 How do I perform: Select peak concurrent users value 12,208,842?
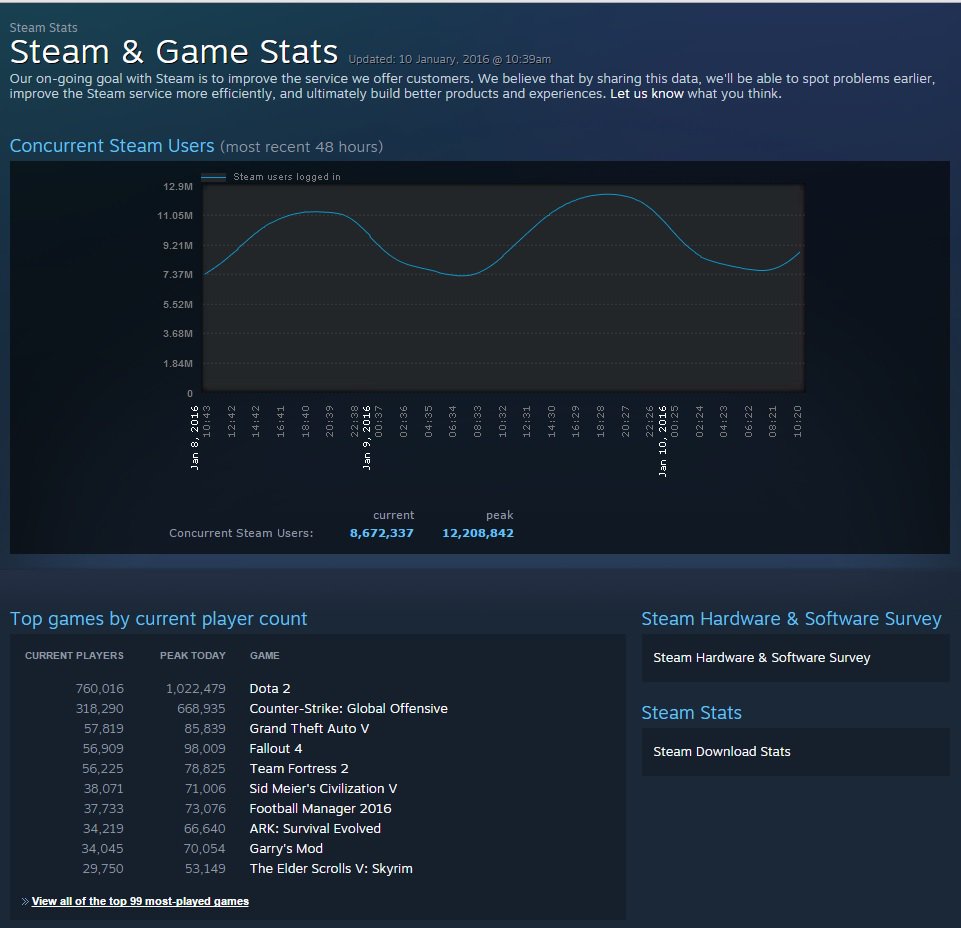point(478,533)
